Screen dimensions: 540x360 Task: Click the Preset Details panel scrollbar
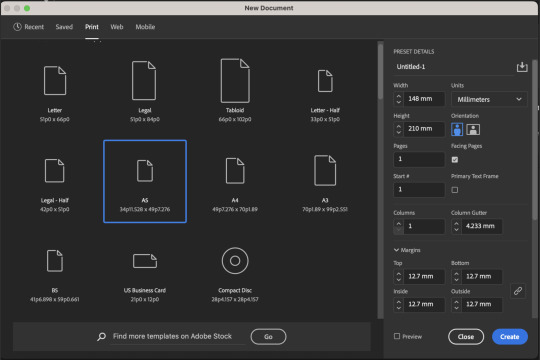click(534, 140)
